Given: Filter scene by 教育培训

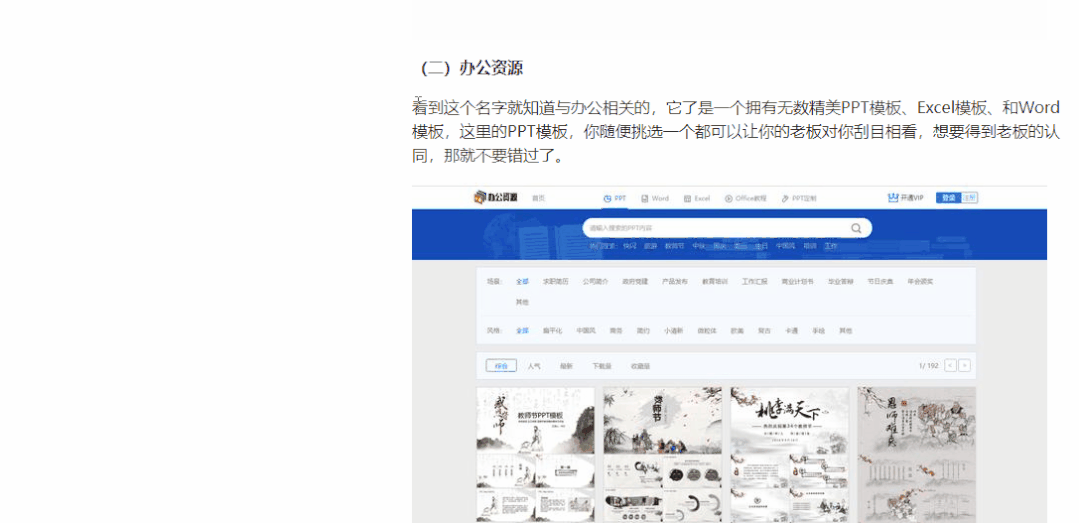Looking at the screenshot, I should [x=715, y=281].
